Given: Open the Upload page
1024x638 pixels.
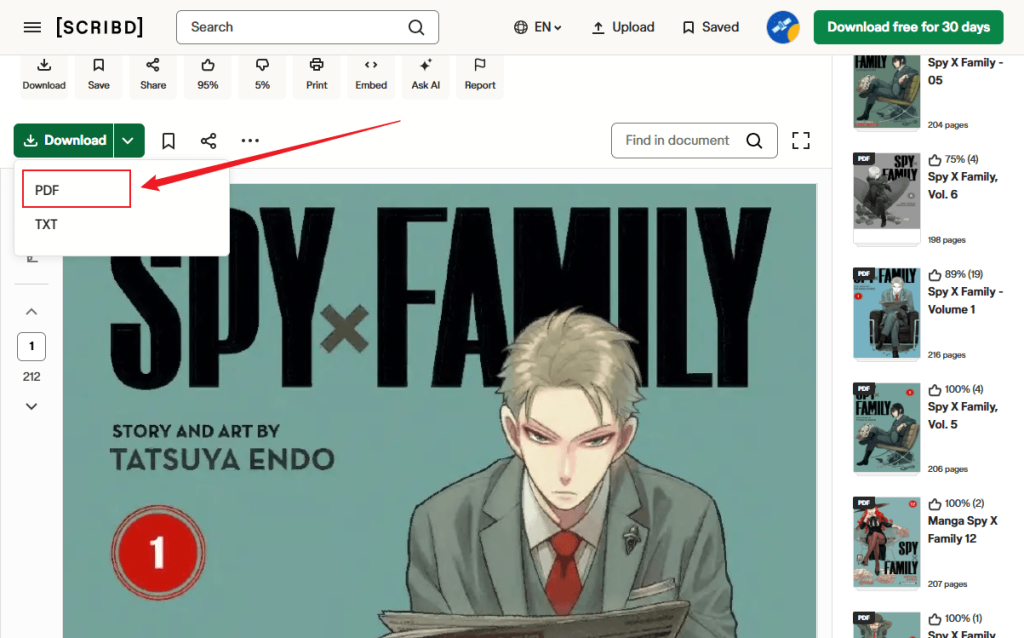Looking at the screenshot, I should 622,27.
